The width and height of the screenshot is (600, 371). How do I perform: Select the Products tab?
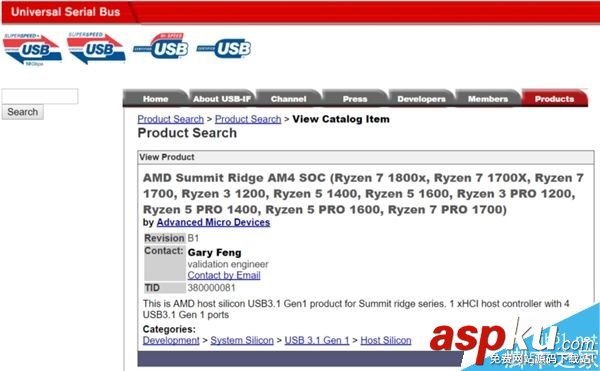[554, 99]
